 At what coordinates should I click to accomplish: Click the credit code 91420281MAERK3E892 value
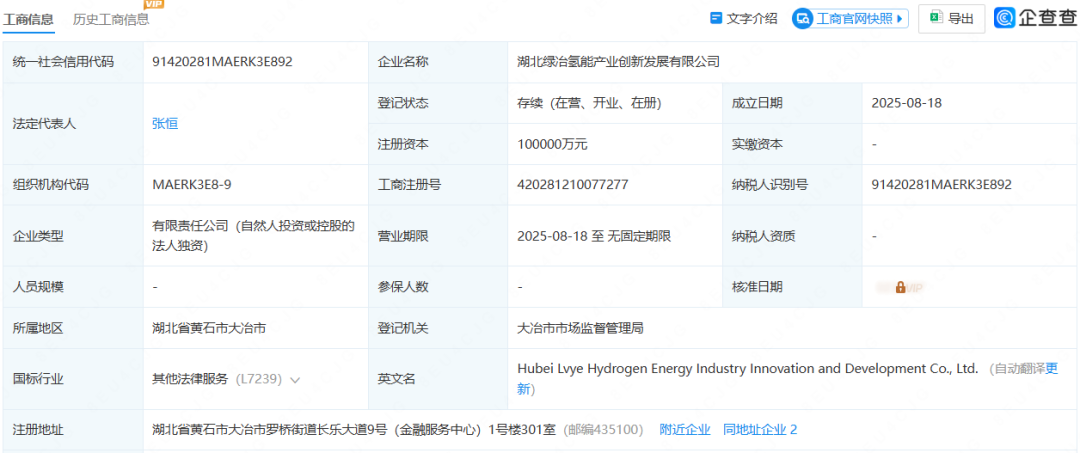pos(222,62)
